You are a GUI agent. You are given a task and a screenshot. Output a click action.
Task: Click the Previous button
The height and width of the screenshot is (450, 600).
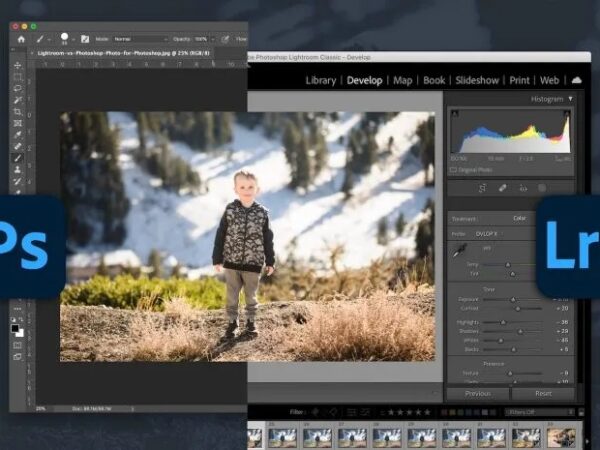[x=478, y=393]
